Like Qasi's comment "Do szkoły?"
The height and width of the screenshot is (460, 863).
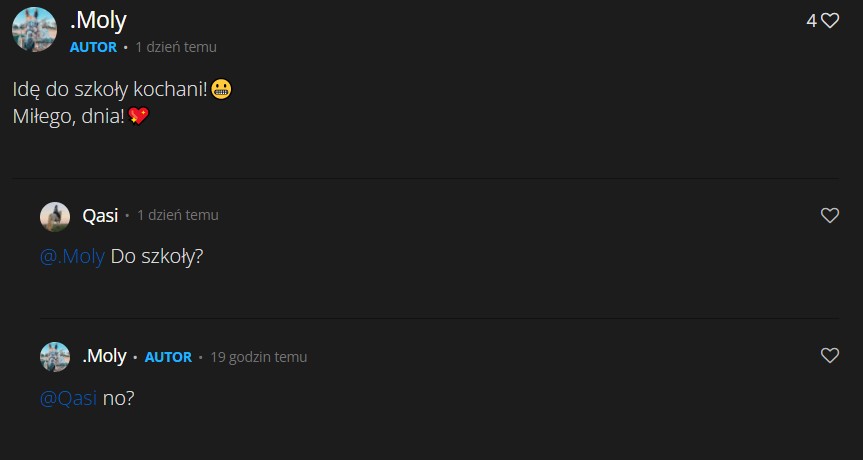pyautogui.click(x=829, y=215)
